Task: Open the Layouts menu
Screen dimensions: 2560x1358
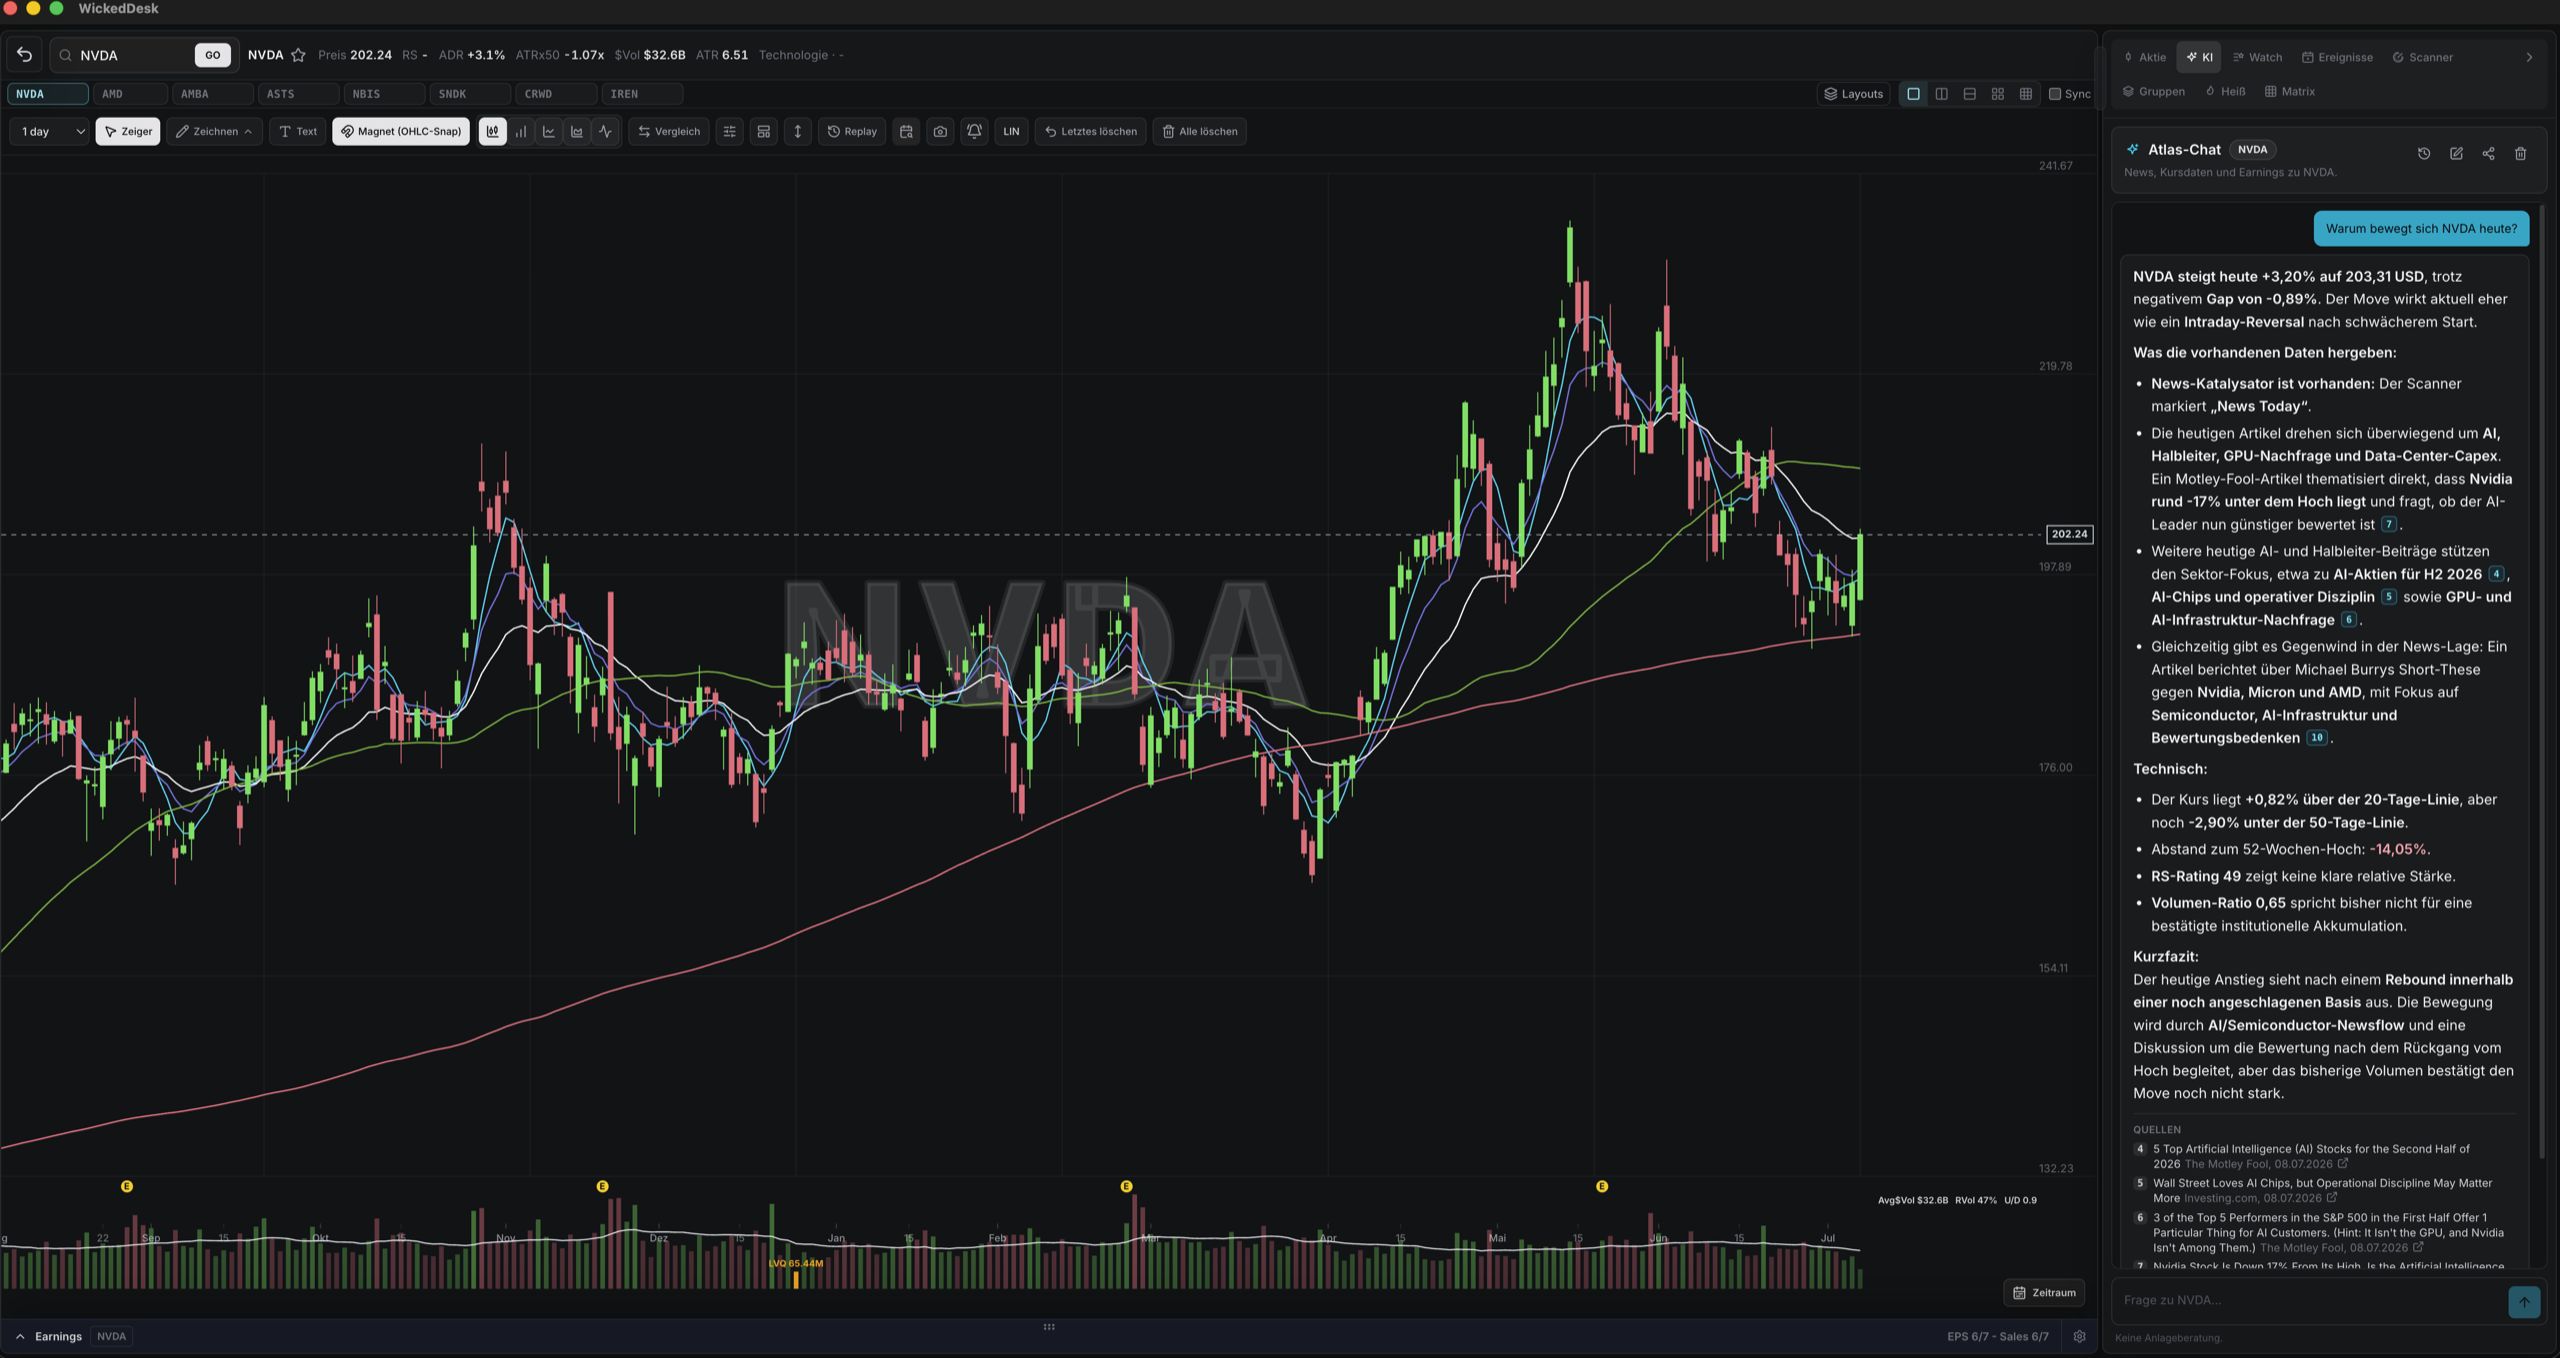Action: point(1854,94)
